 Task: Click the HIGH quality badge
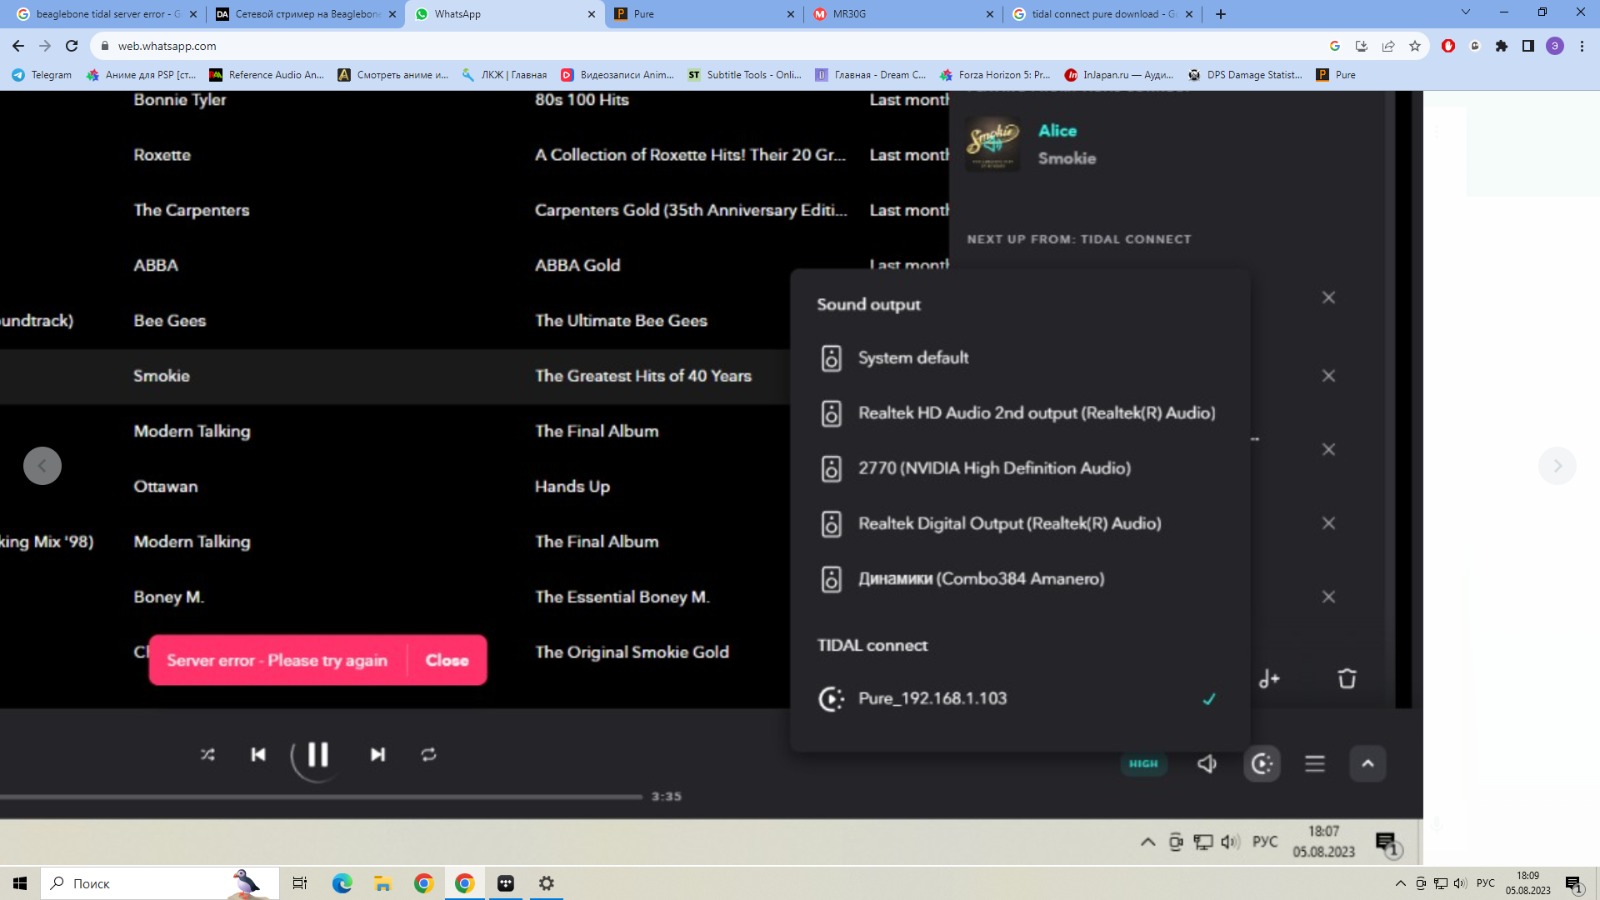coord(1143,764)
